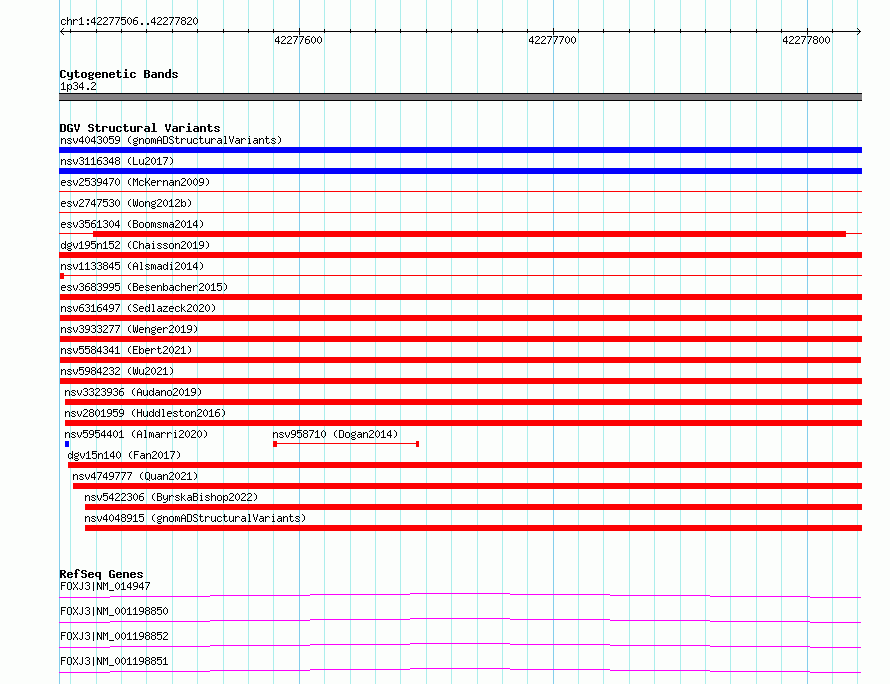Select nsv5584341 (Ebert2021) entry

(126, 350)
